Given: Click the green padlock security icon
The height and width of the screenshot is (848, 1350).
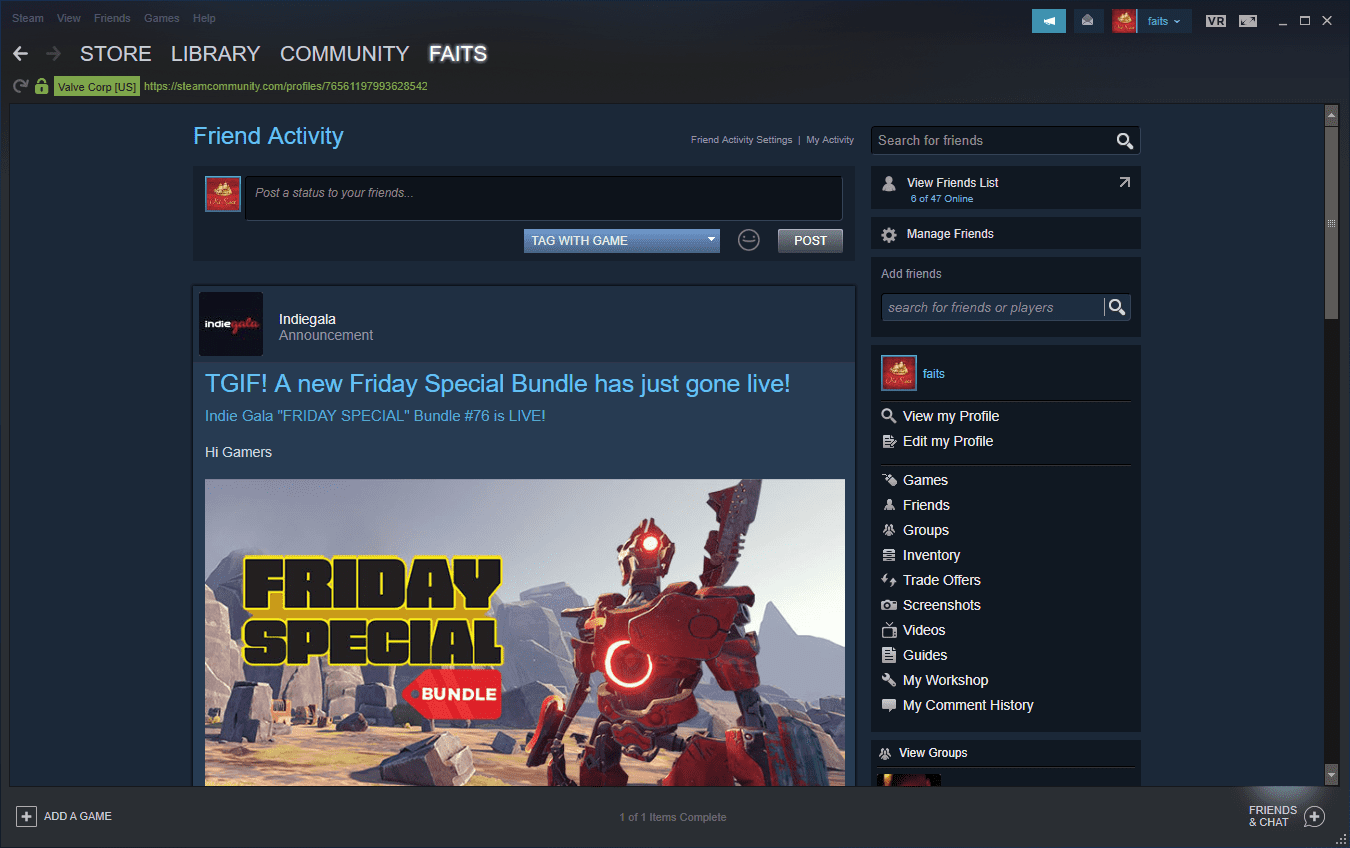Looking at the screenshot, I should tap(41, 87).
